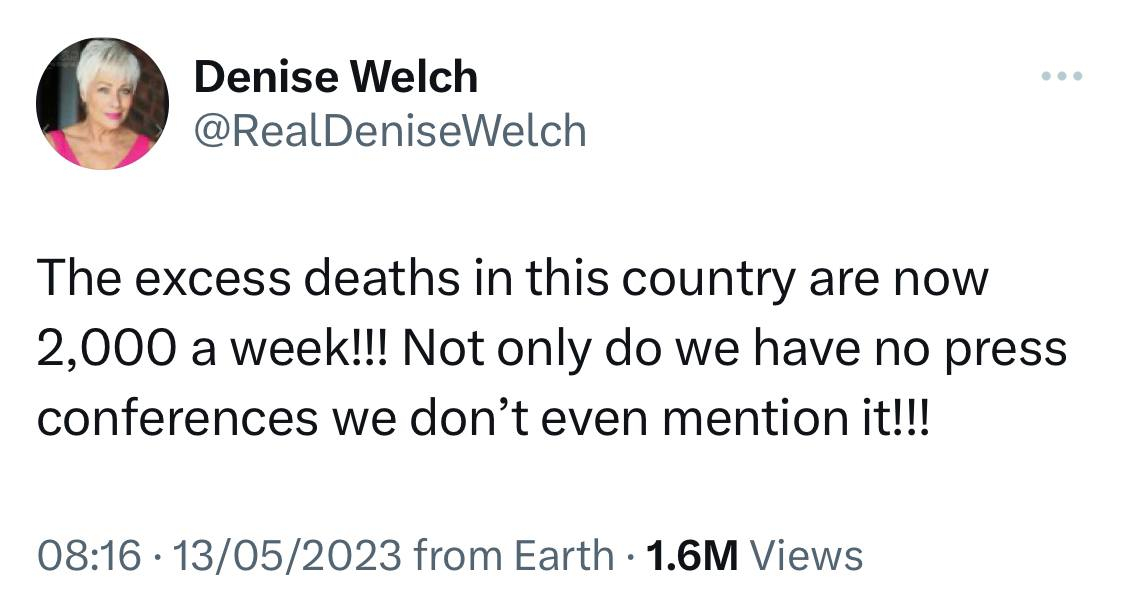
Task: Click the word "conferences" in the tweet
Action: click(176, 419)
